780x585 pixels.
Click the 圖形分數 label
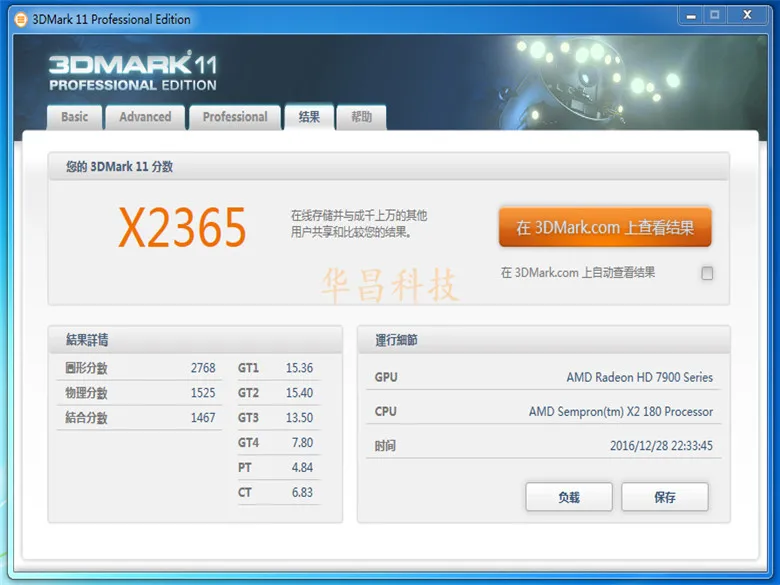86,368
